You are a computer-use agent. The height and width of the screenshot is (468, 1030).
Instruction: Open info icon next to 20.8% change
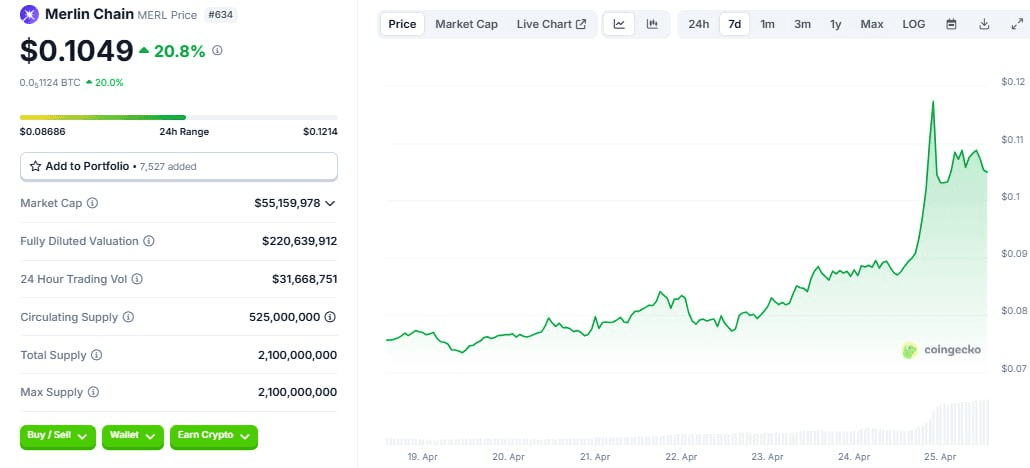click(217, 50)
